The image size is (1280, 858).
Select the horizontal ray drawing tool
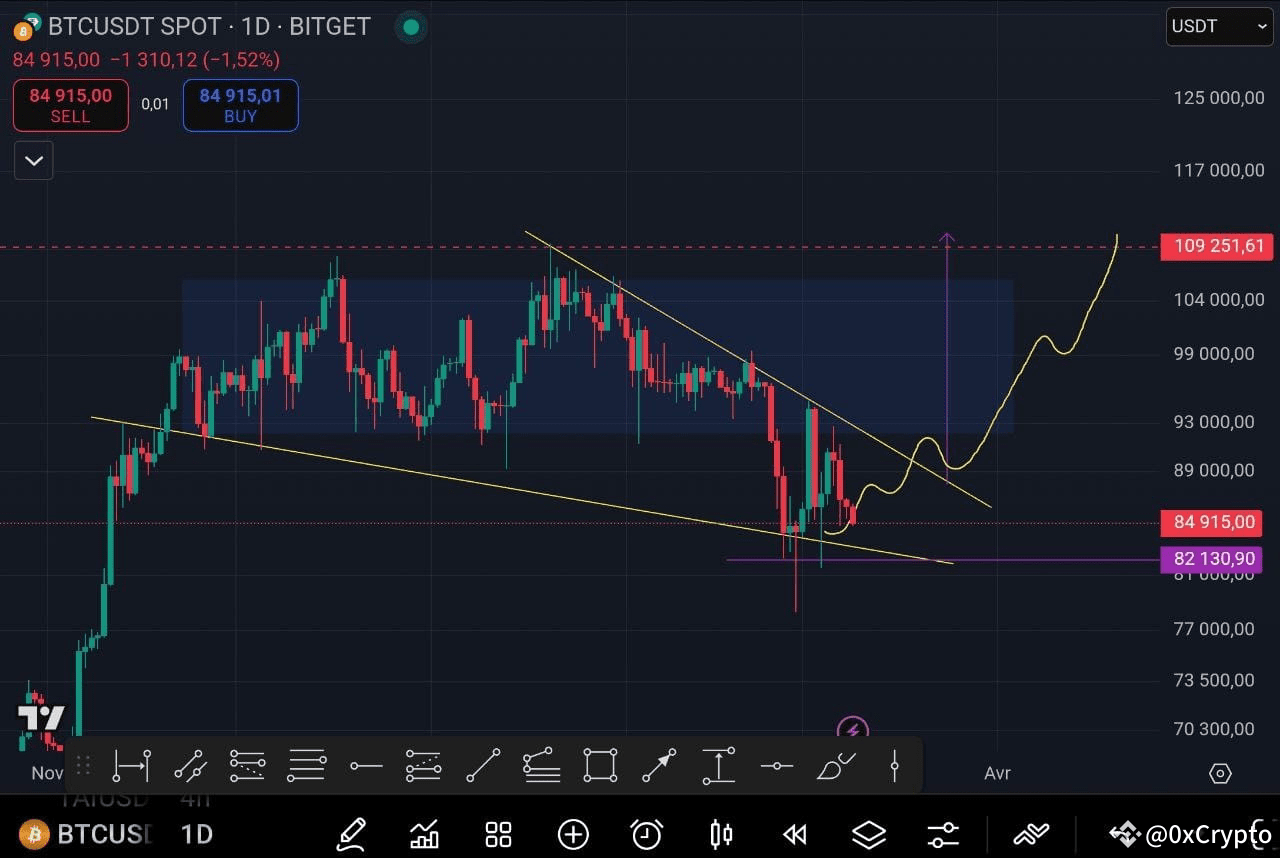pyautogui.click(x=366, y=766)
